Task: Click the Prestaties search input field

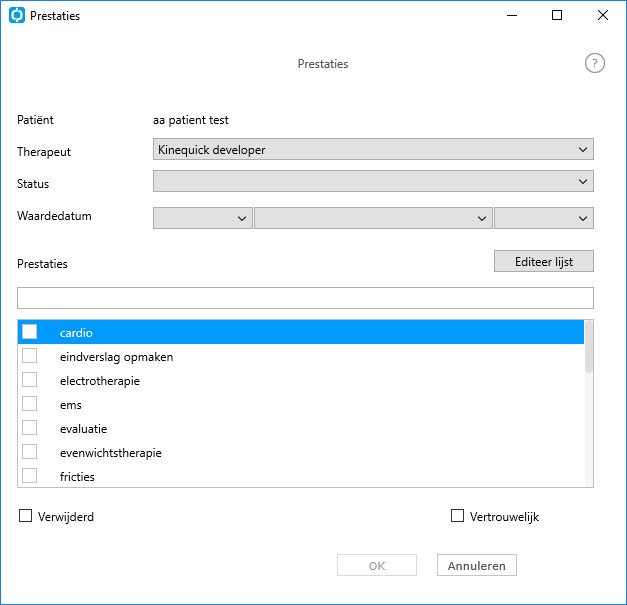Action: pos(305,298)
